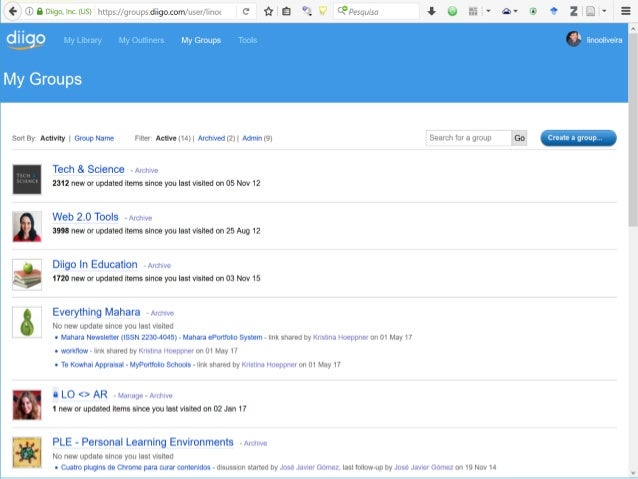638x479 pixels.
Task: Click the Z extension icon
Action: point(574,11)
